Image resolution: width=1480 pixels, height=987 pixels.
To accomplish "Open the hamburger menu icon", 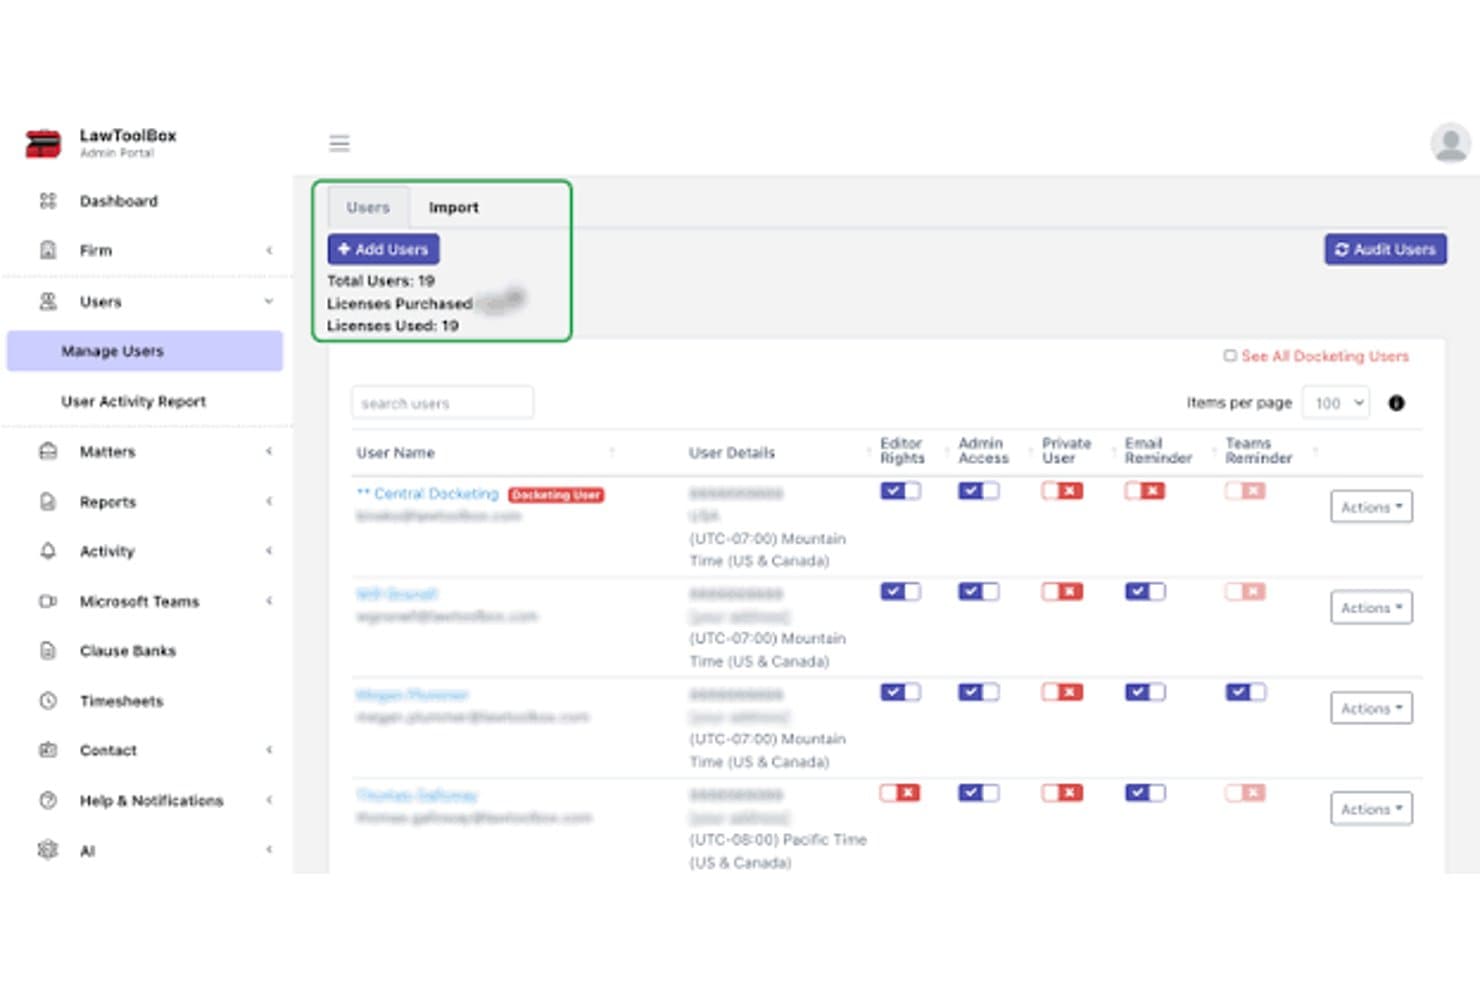I will [340, 143].
